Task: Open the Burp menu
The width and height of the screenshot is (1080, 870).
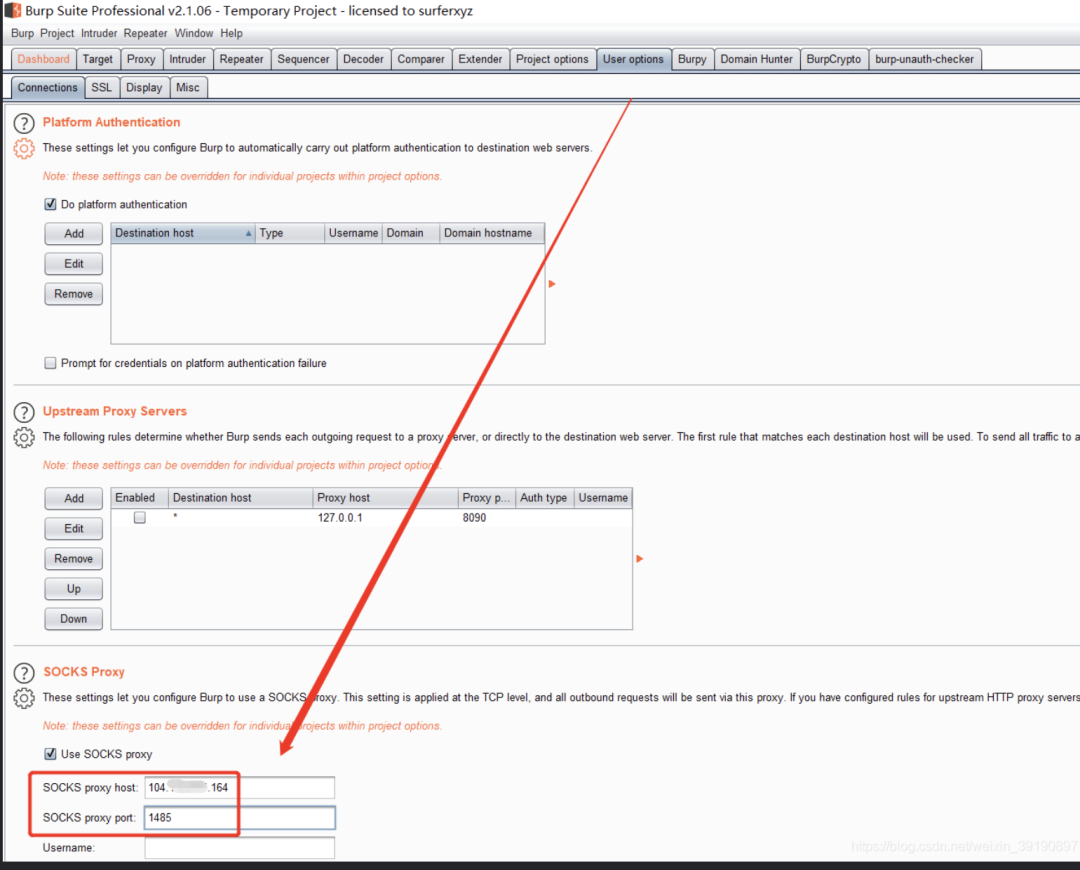Action: [x=22, y=33]
